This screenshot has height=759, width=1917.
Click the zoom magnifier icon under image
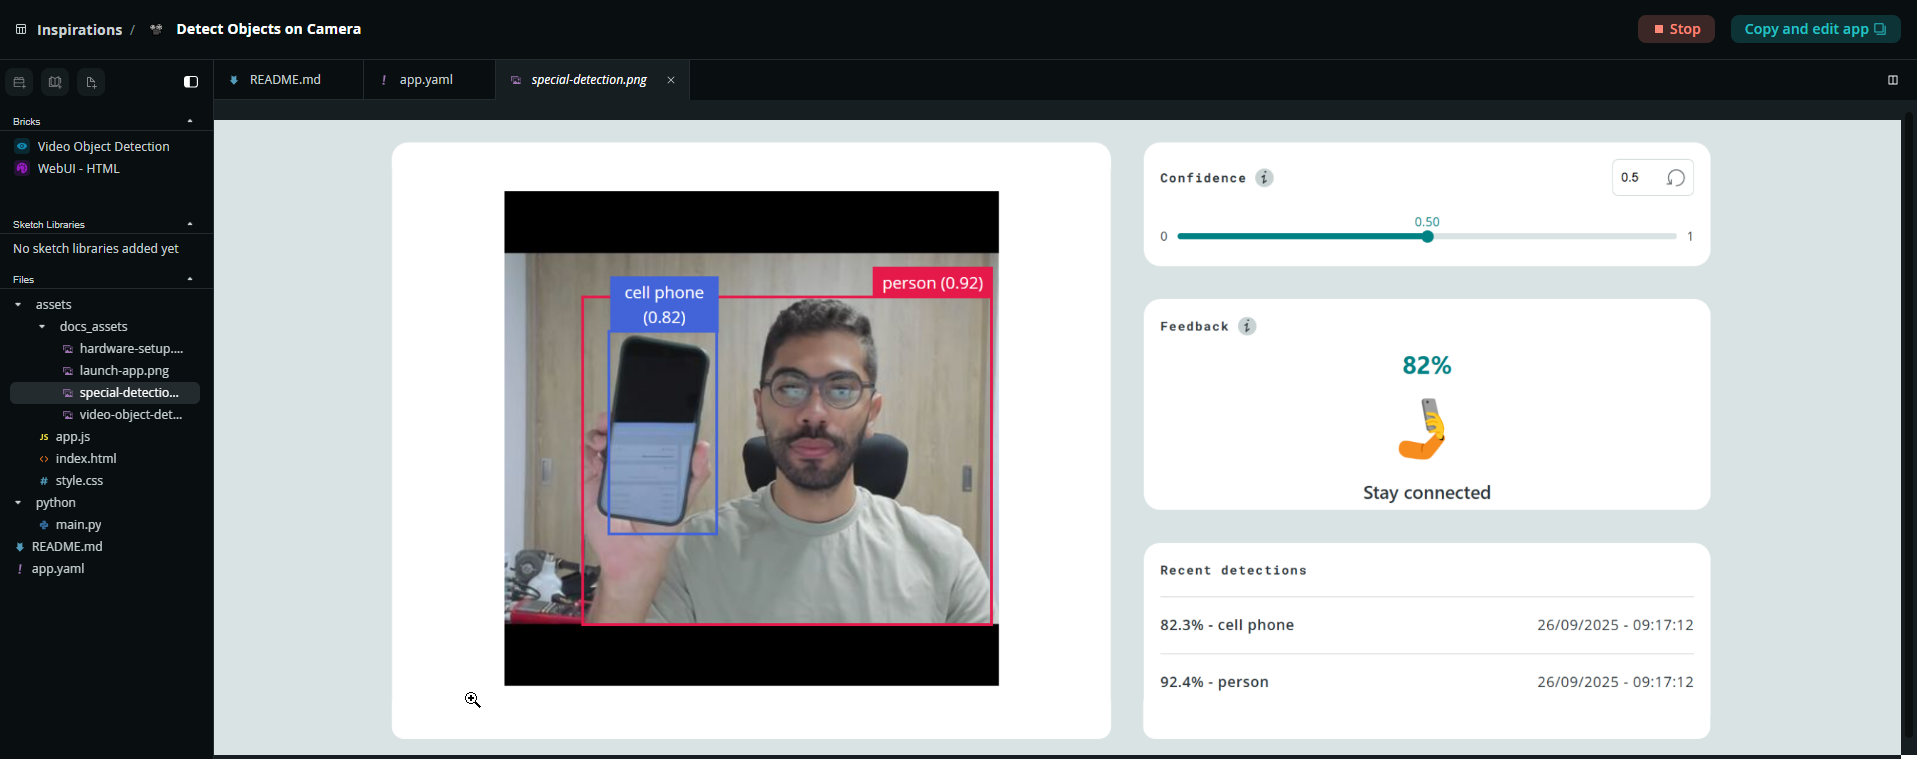[473, 700]
